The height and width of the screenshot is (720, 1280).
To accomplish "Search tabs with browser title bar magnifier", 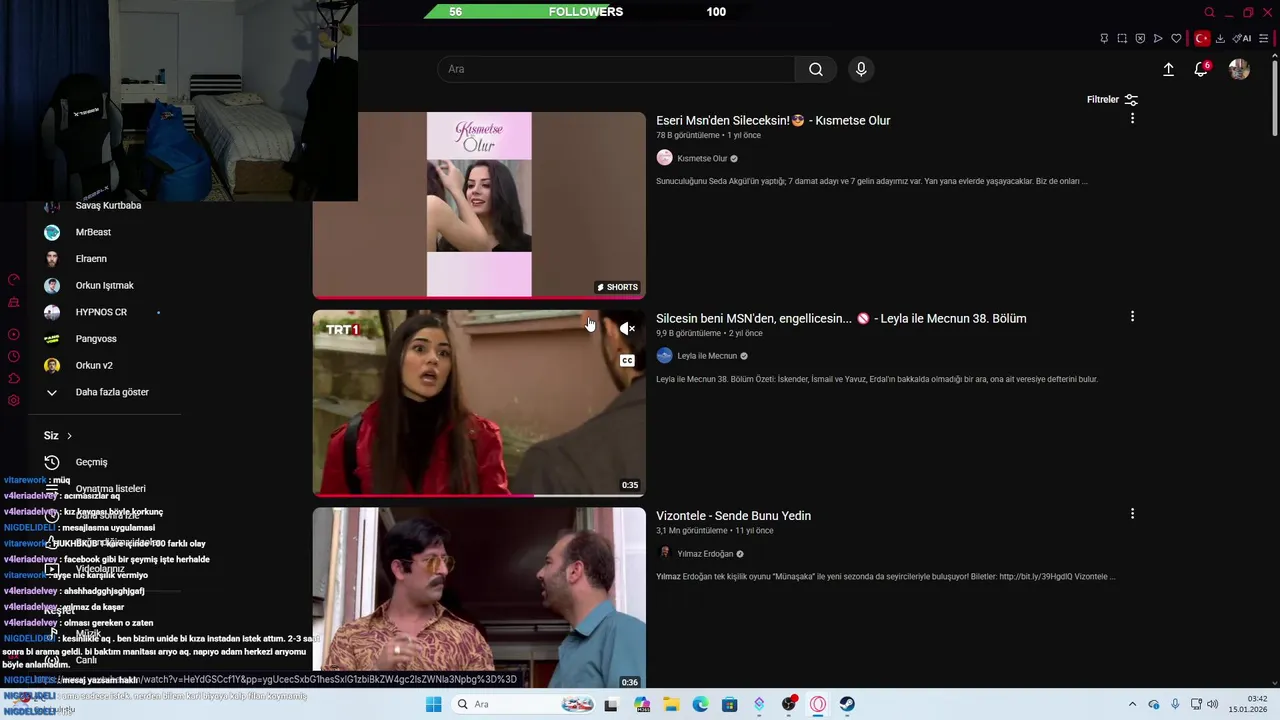I will 1209,12.
